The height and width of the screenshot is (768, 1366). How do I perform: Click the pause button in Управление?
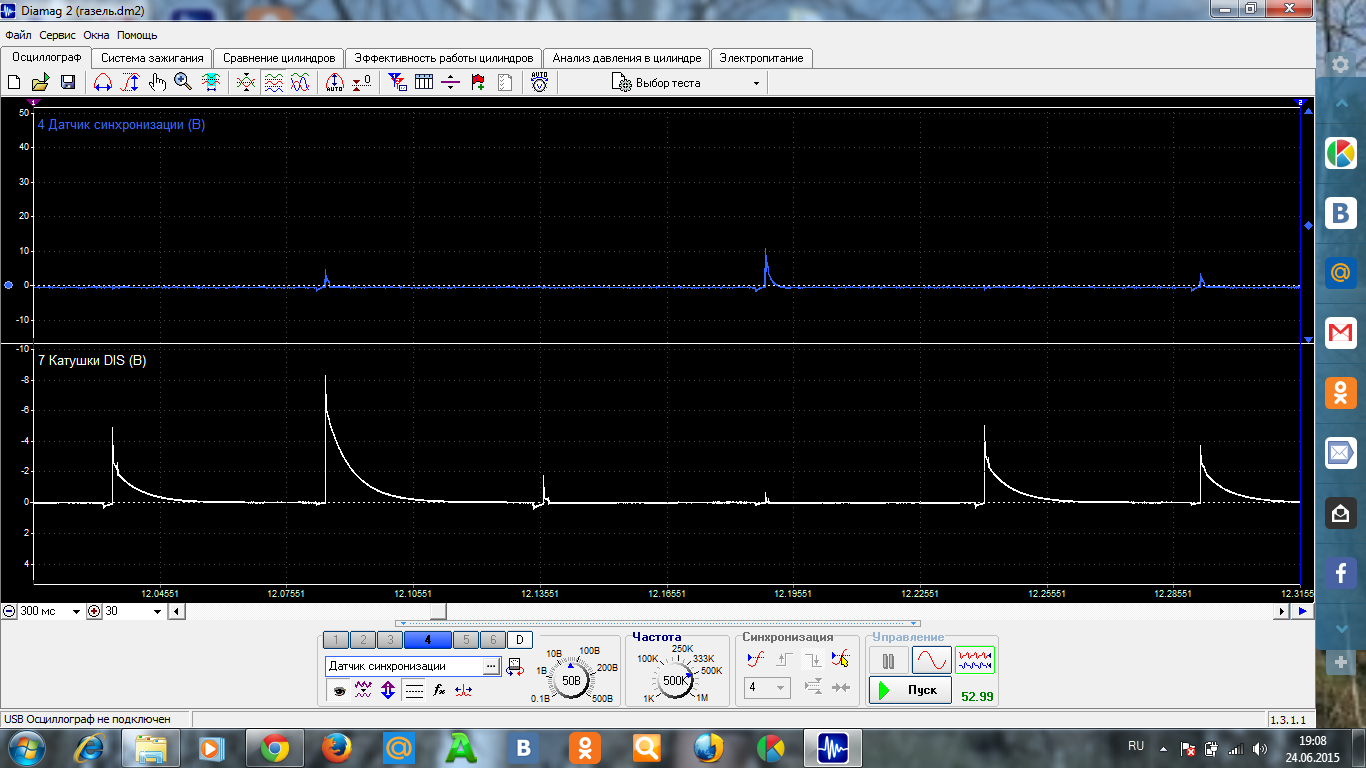point(888,660)
